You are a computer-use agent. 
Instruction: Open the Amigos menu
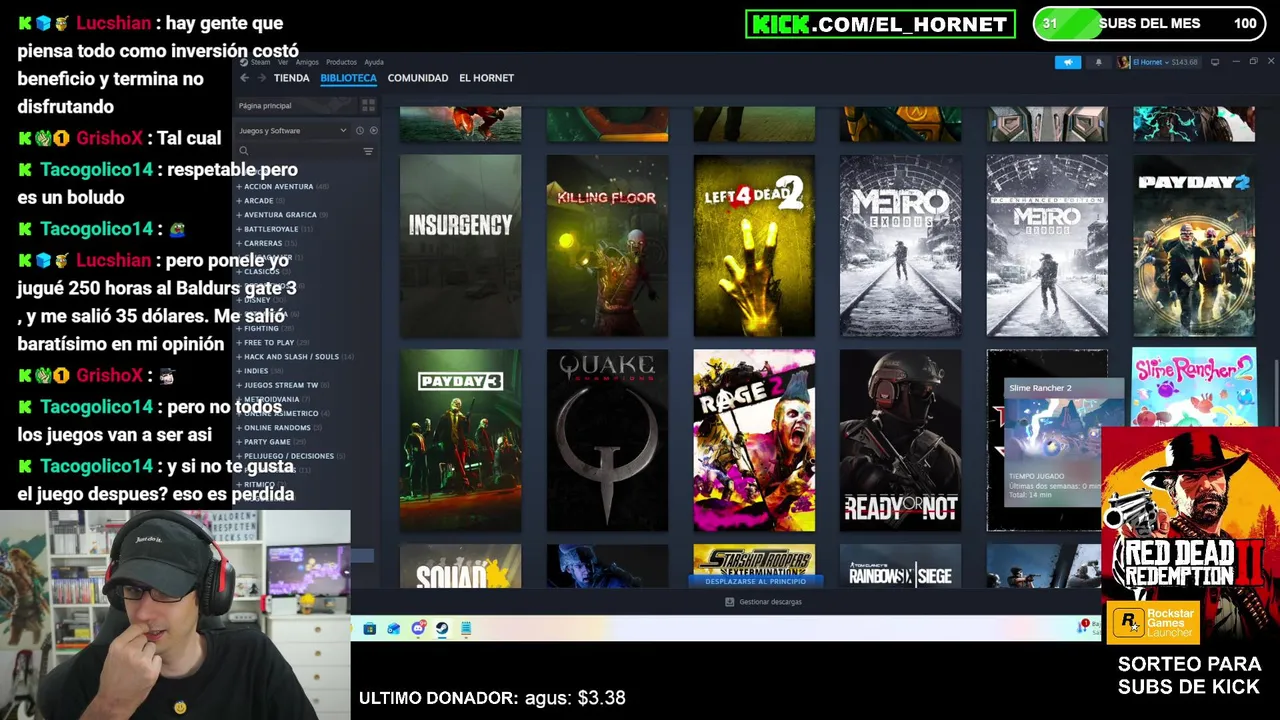(307, 62)
